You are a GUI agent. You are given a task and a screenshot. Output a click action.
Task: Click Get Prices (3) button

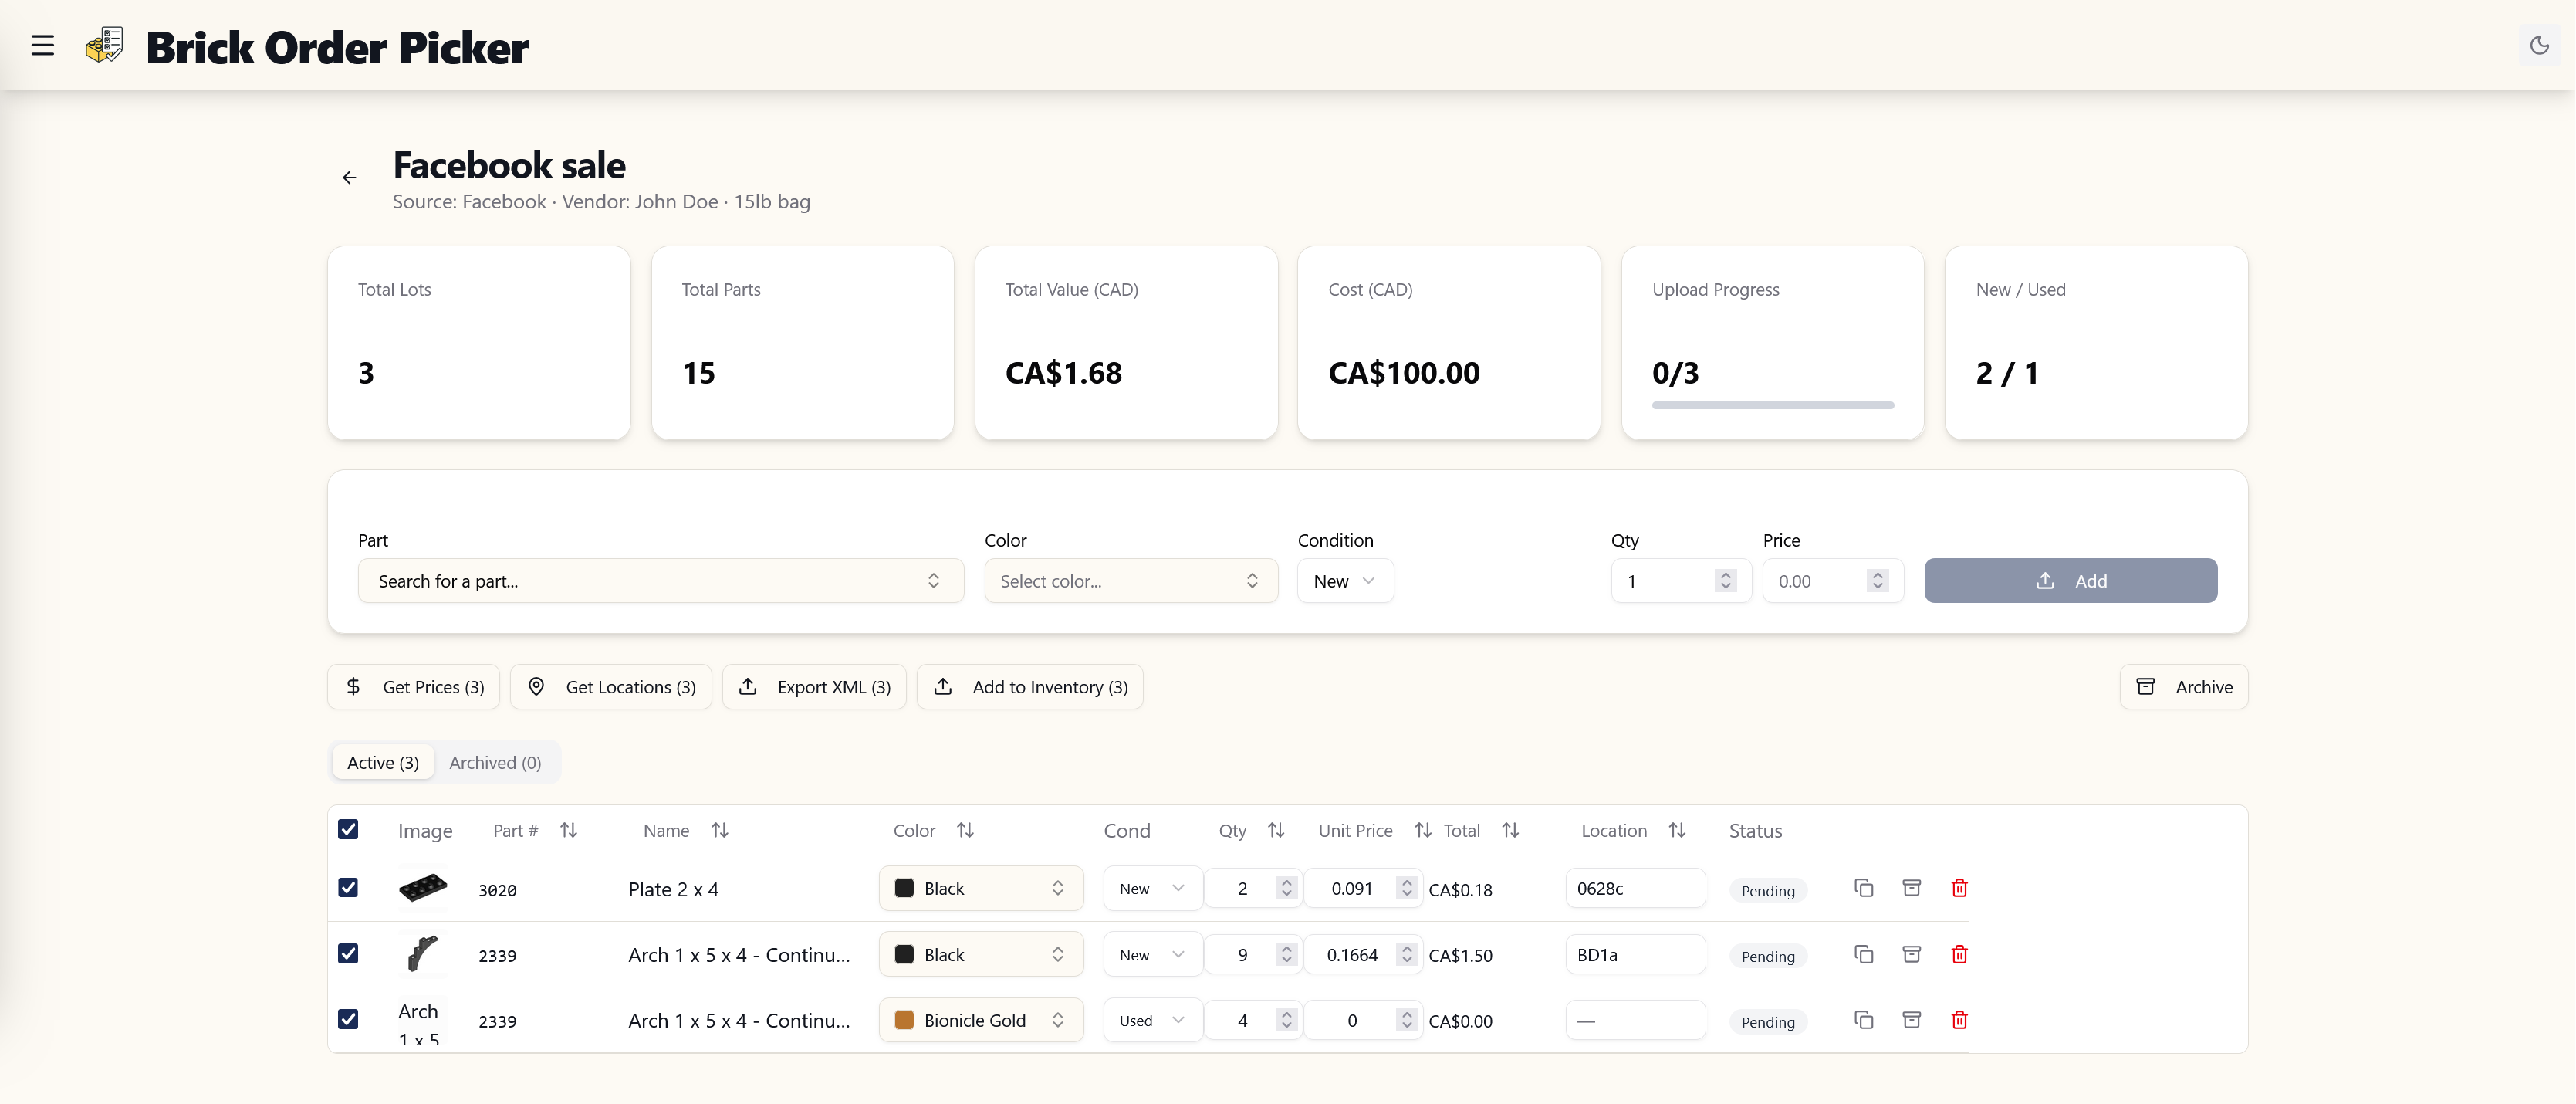(x=414, y=687)
